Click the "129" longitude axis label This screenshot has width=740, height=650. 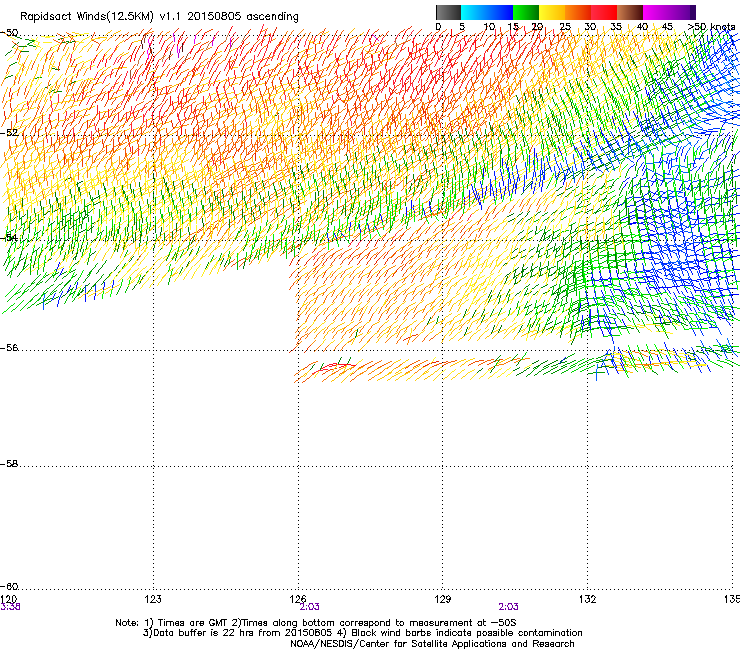[x=443, y=599]
